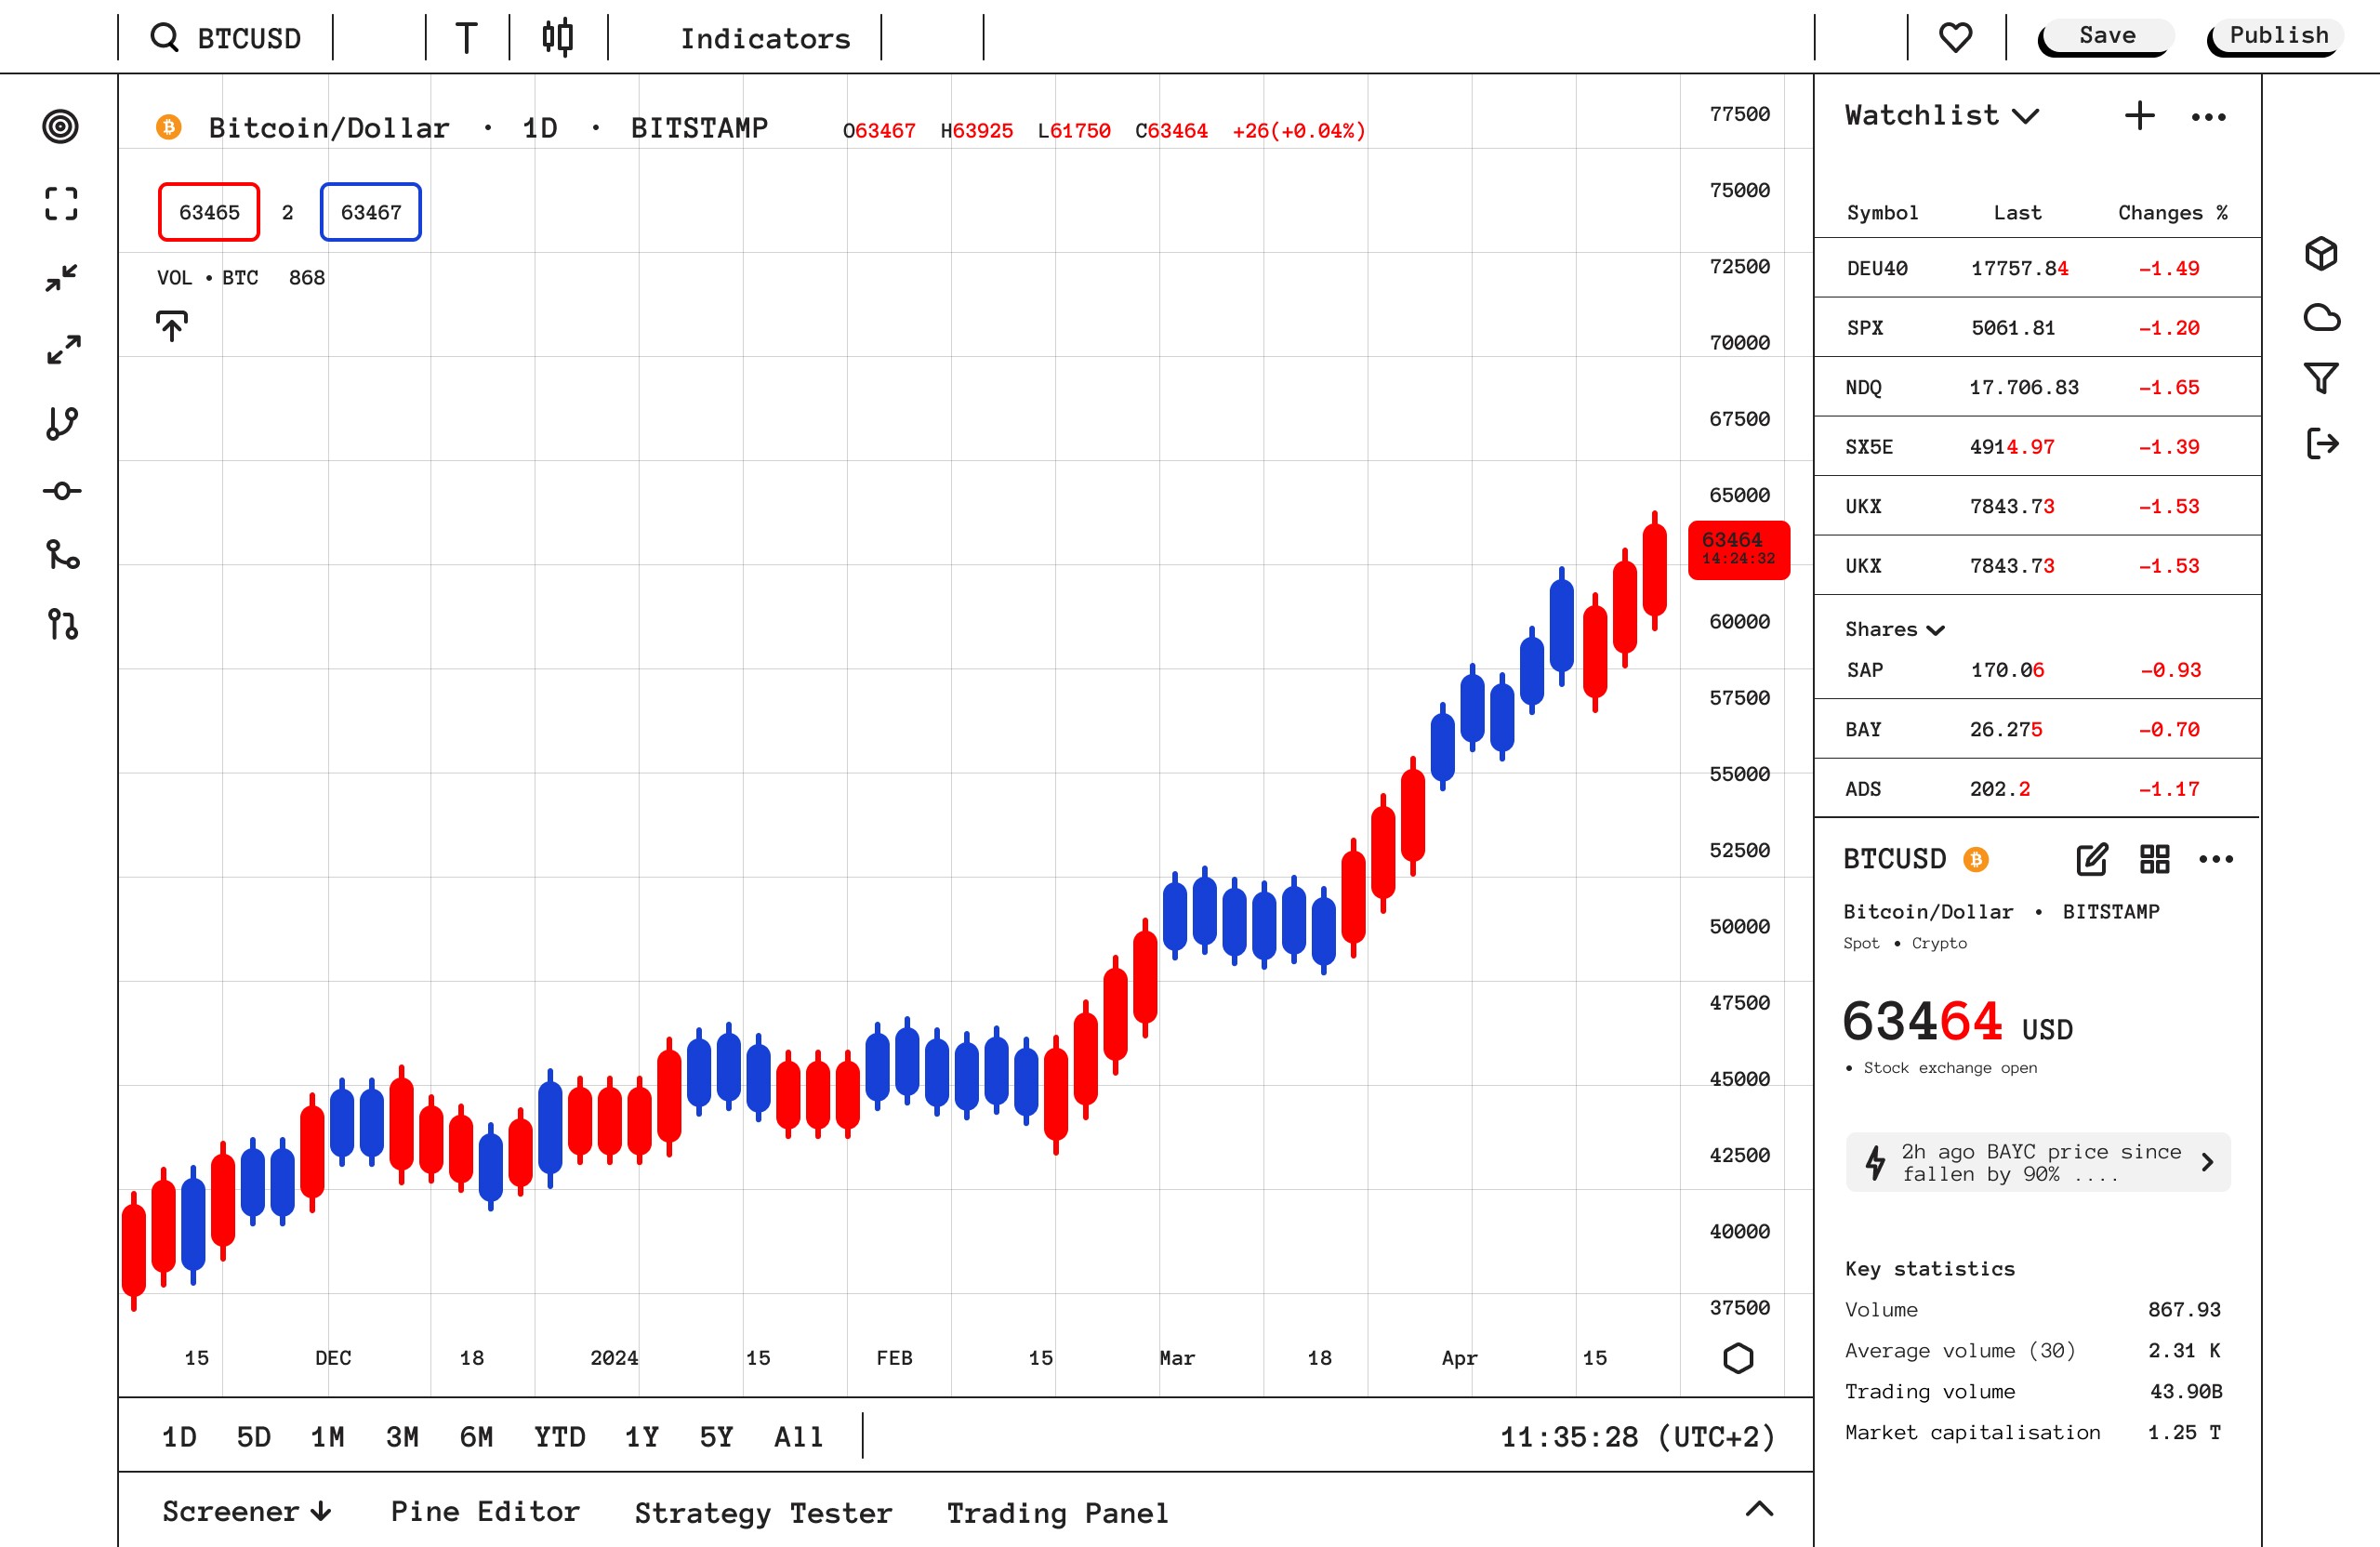The image size is (2380, 1547).
Task: Click the Symbol column header
Action: coord(1882,212)
